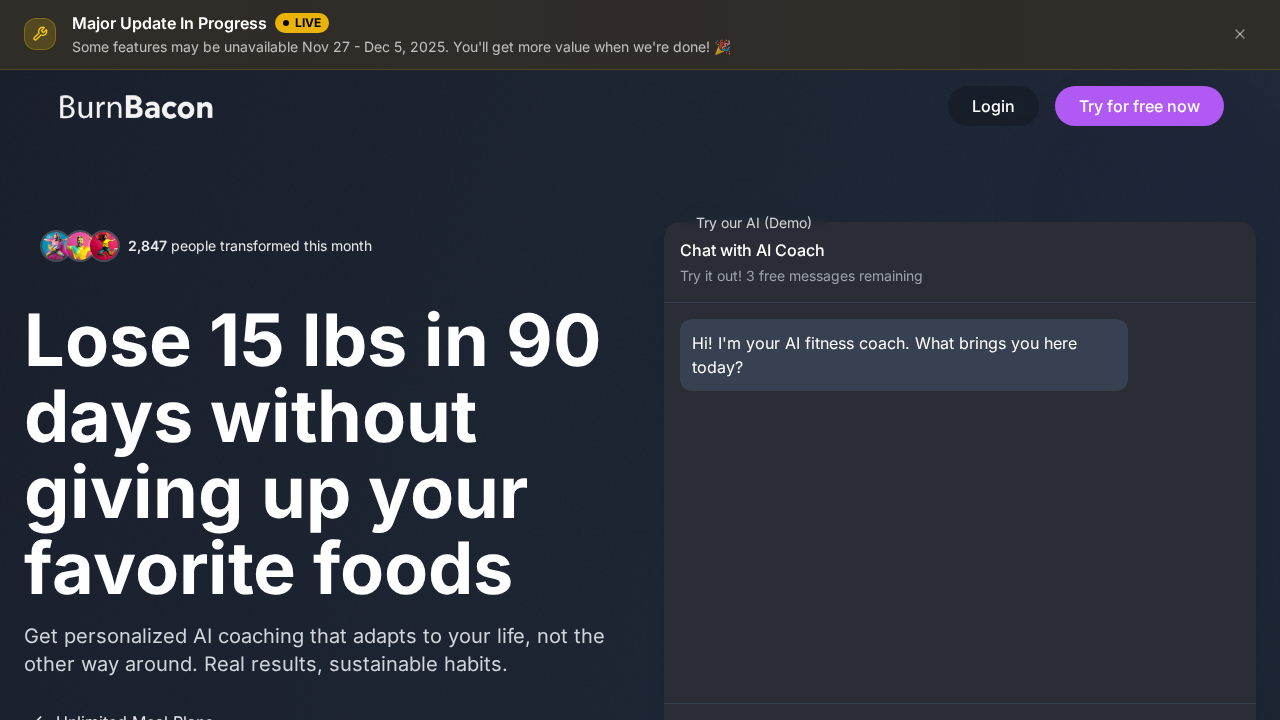The image size is (1280, 720).
Task: Click the "Major Update In Progress" title
Action: [x=169, y=23]
